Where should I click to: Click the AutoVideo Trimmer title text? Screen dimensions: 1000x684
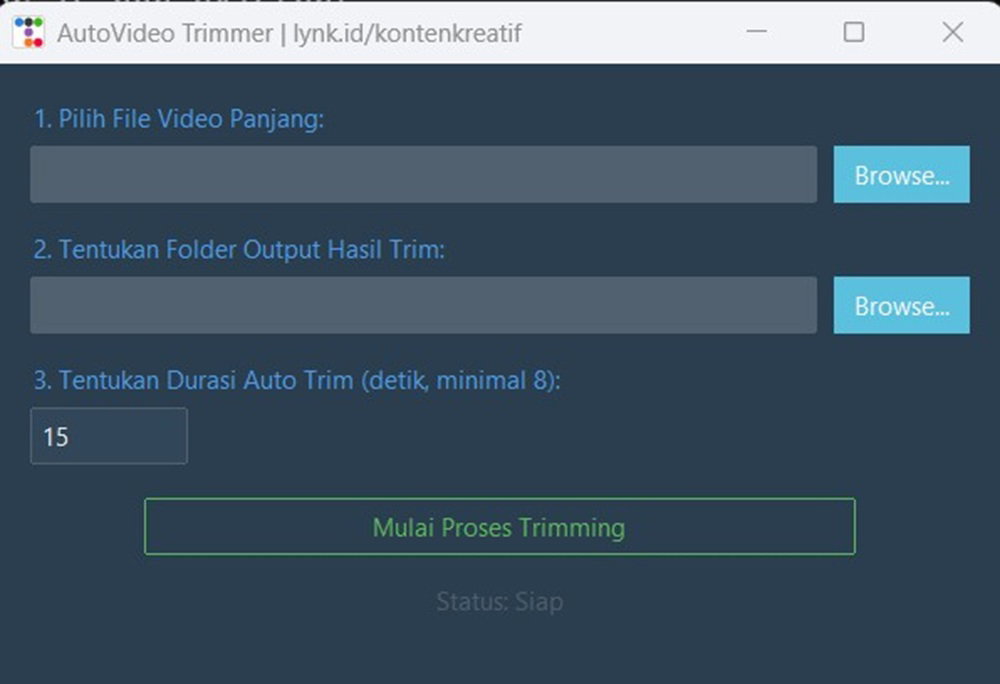tap(165, 33)
